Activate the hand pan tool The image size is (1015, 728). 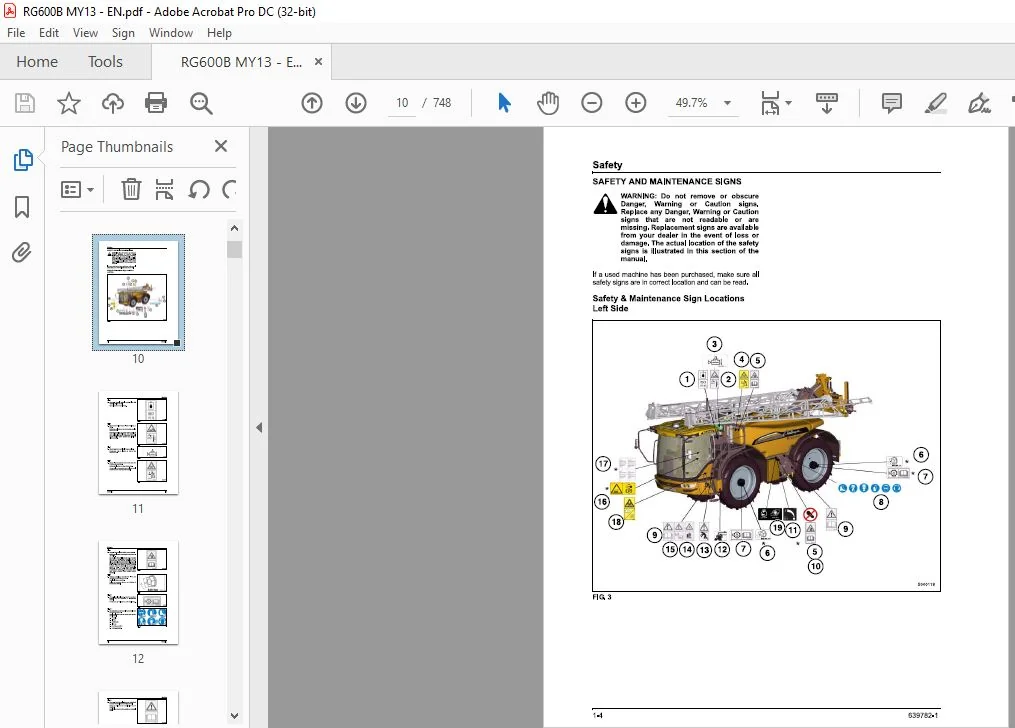[548, 103]
